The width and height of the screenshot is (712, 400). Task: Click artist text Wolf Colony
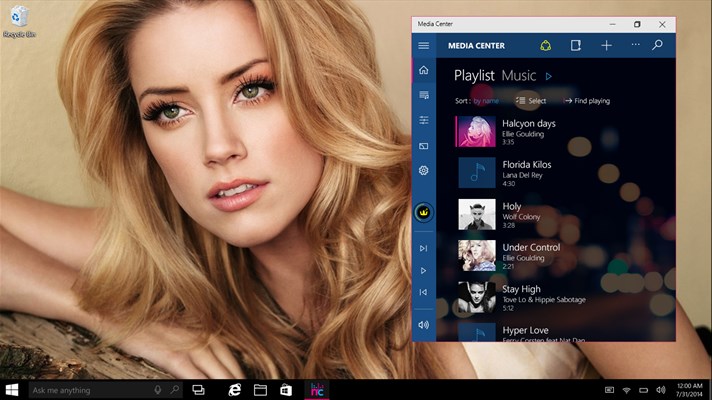[521, 217]
